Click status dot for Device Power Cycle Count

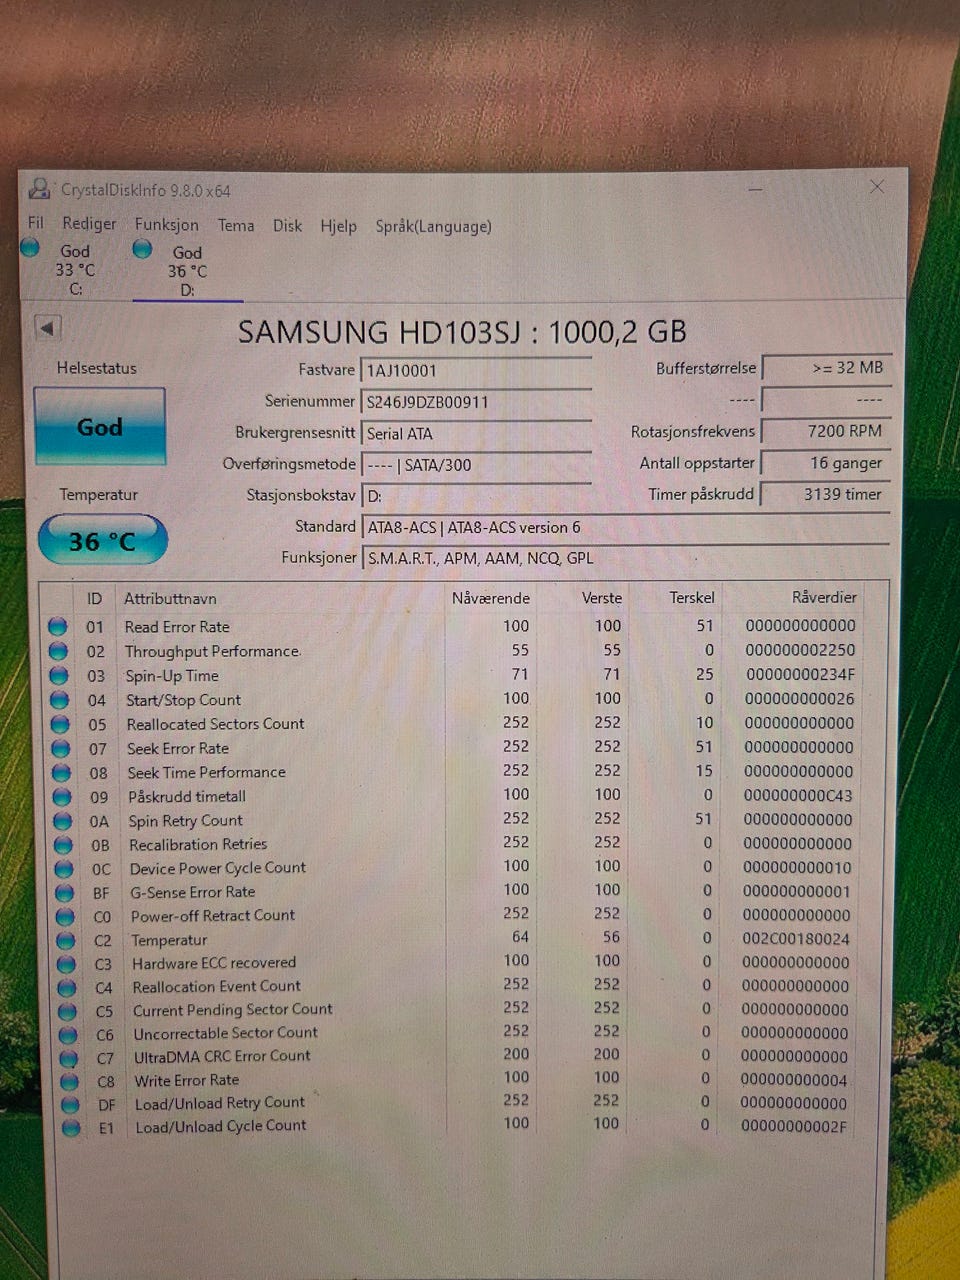64,869
